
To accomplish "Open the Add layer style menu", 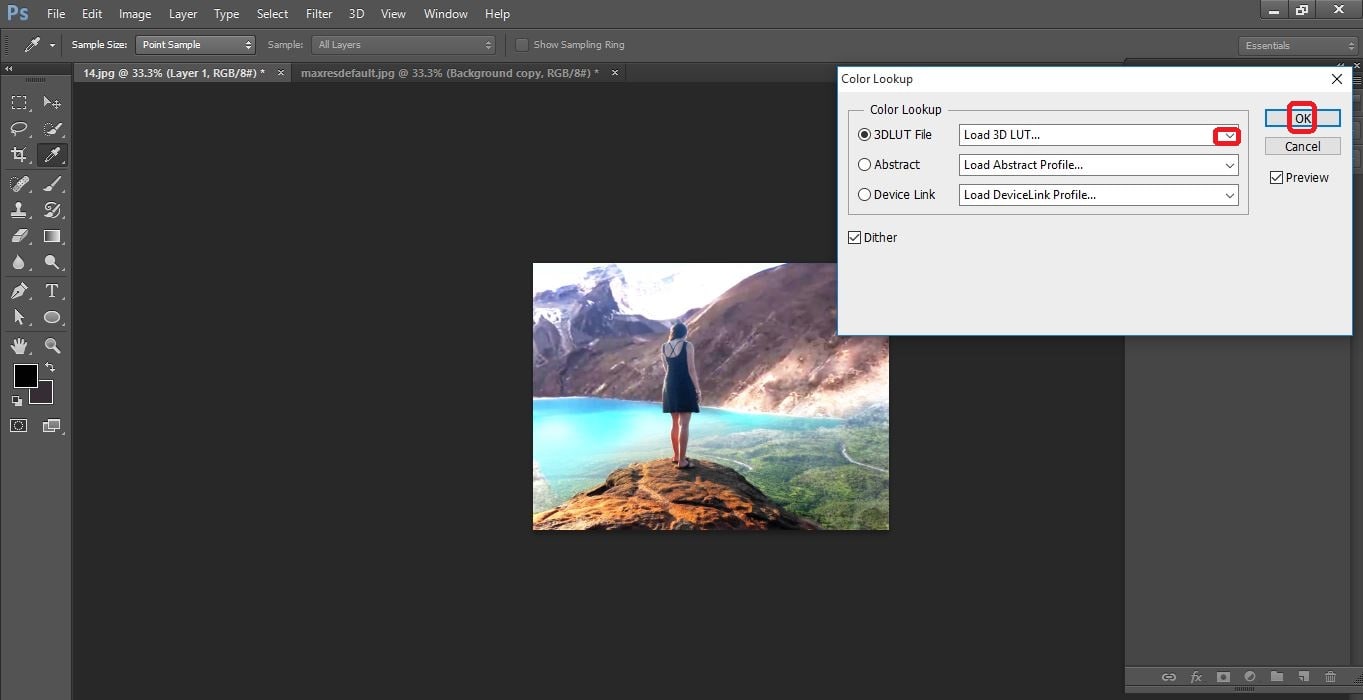I will pyautogui.click(x=1197, y=677).
